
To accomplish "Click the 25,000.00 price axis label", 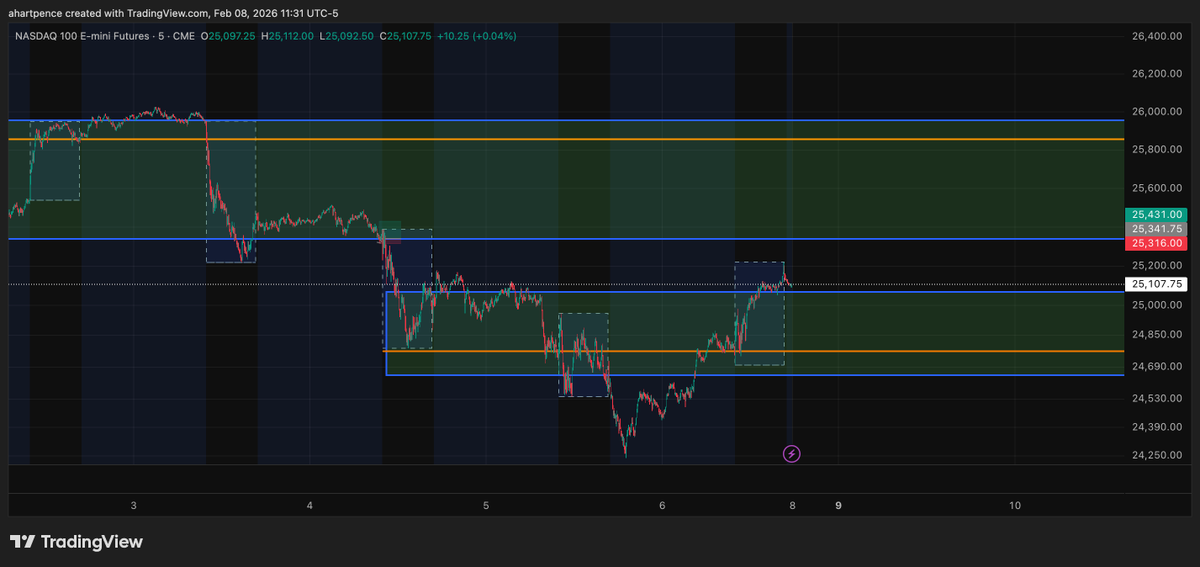I will (1158, 305).
